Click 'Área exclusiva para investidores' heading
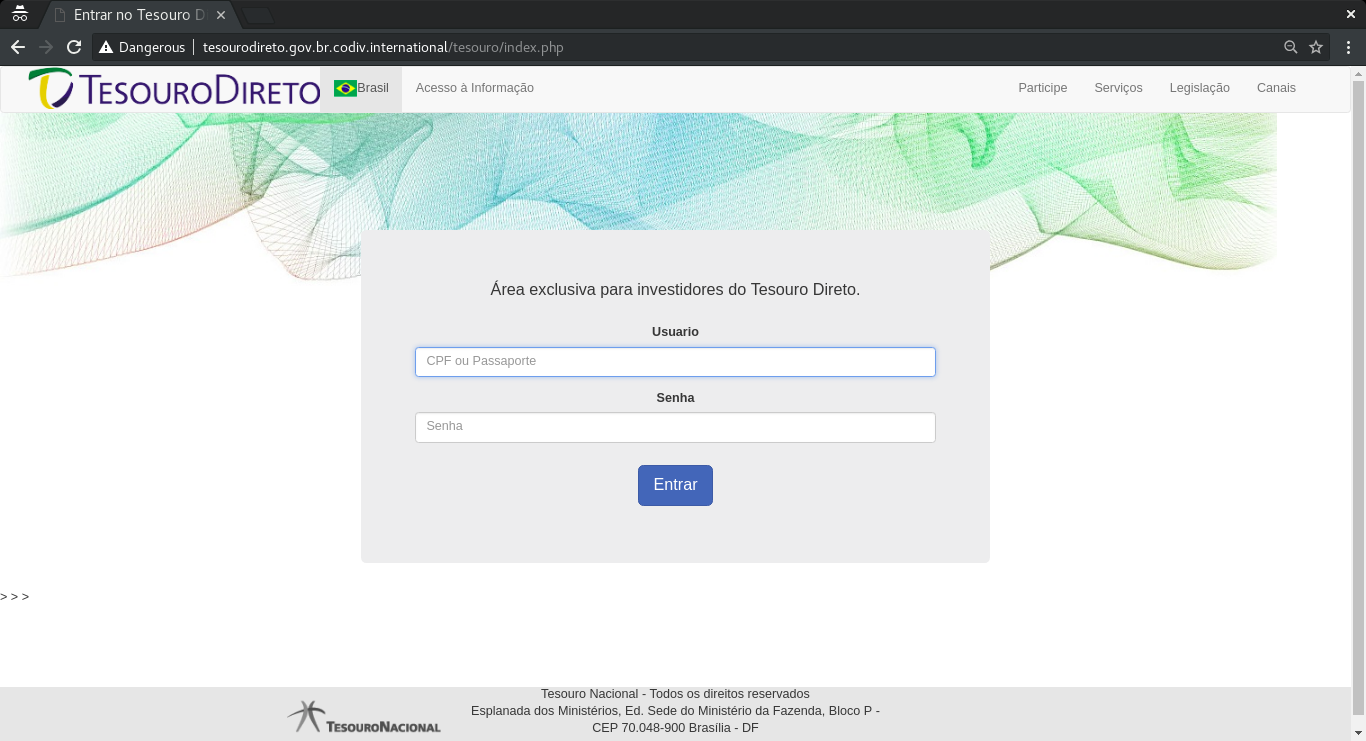The width and height of the screenshot is (1366, 741). point(675,290)
